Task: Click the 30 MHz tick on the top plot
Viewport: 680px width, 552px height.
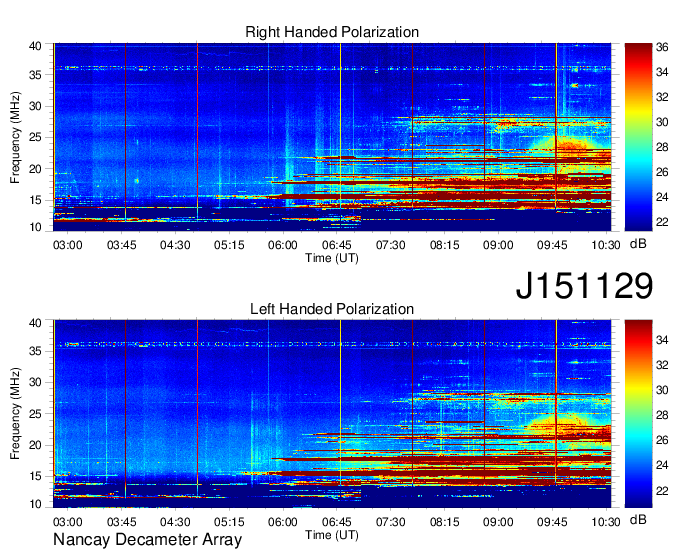Action: click(x=35, y=106)
